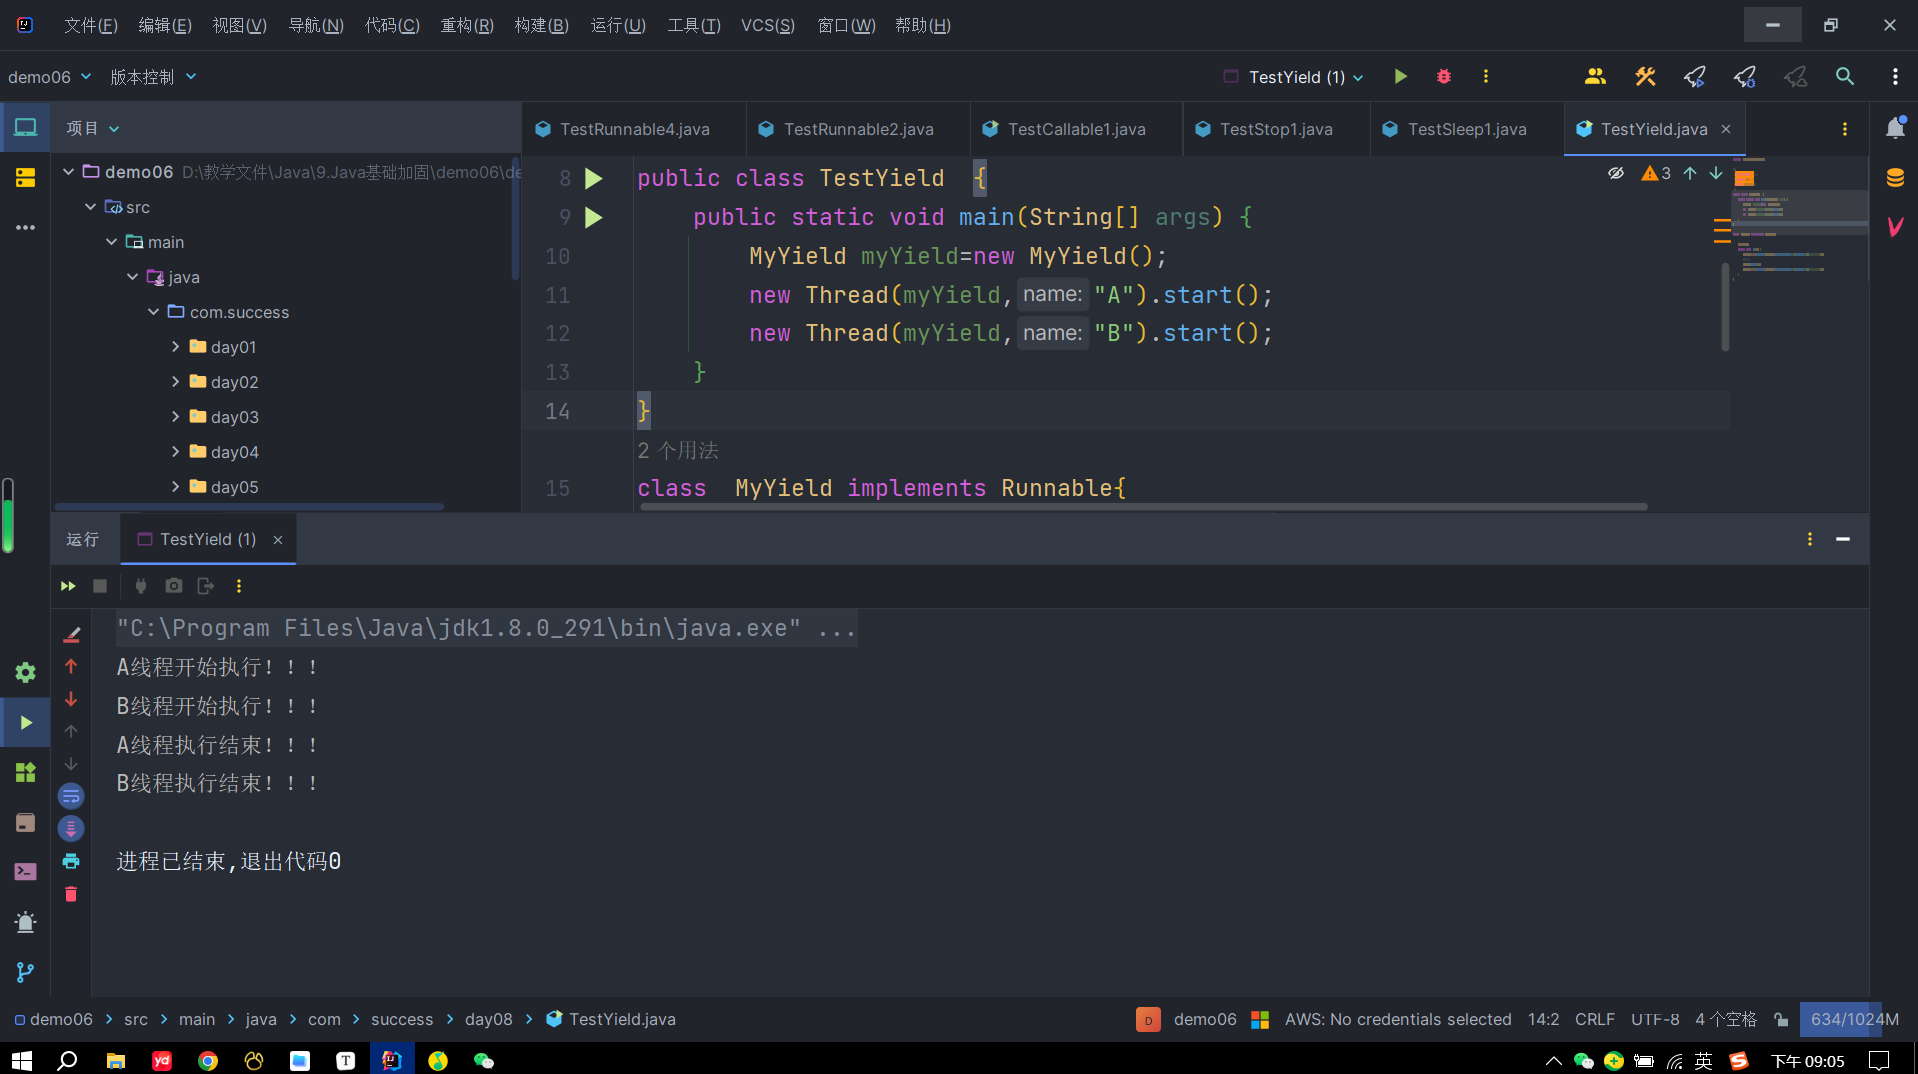1918x1074 pixels.
Task: Open Project tool window icon
Action: click(25, 127)
